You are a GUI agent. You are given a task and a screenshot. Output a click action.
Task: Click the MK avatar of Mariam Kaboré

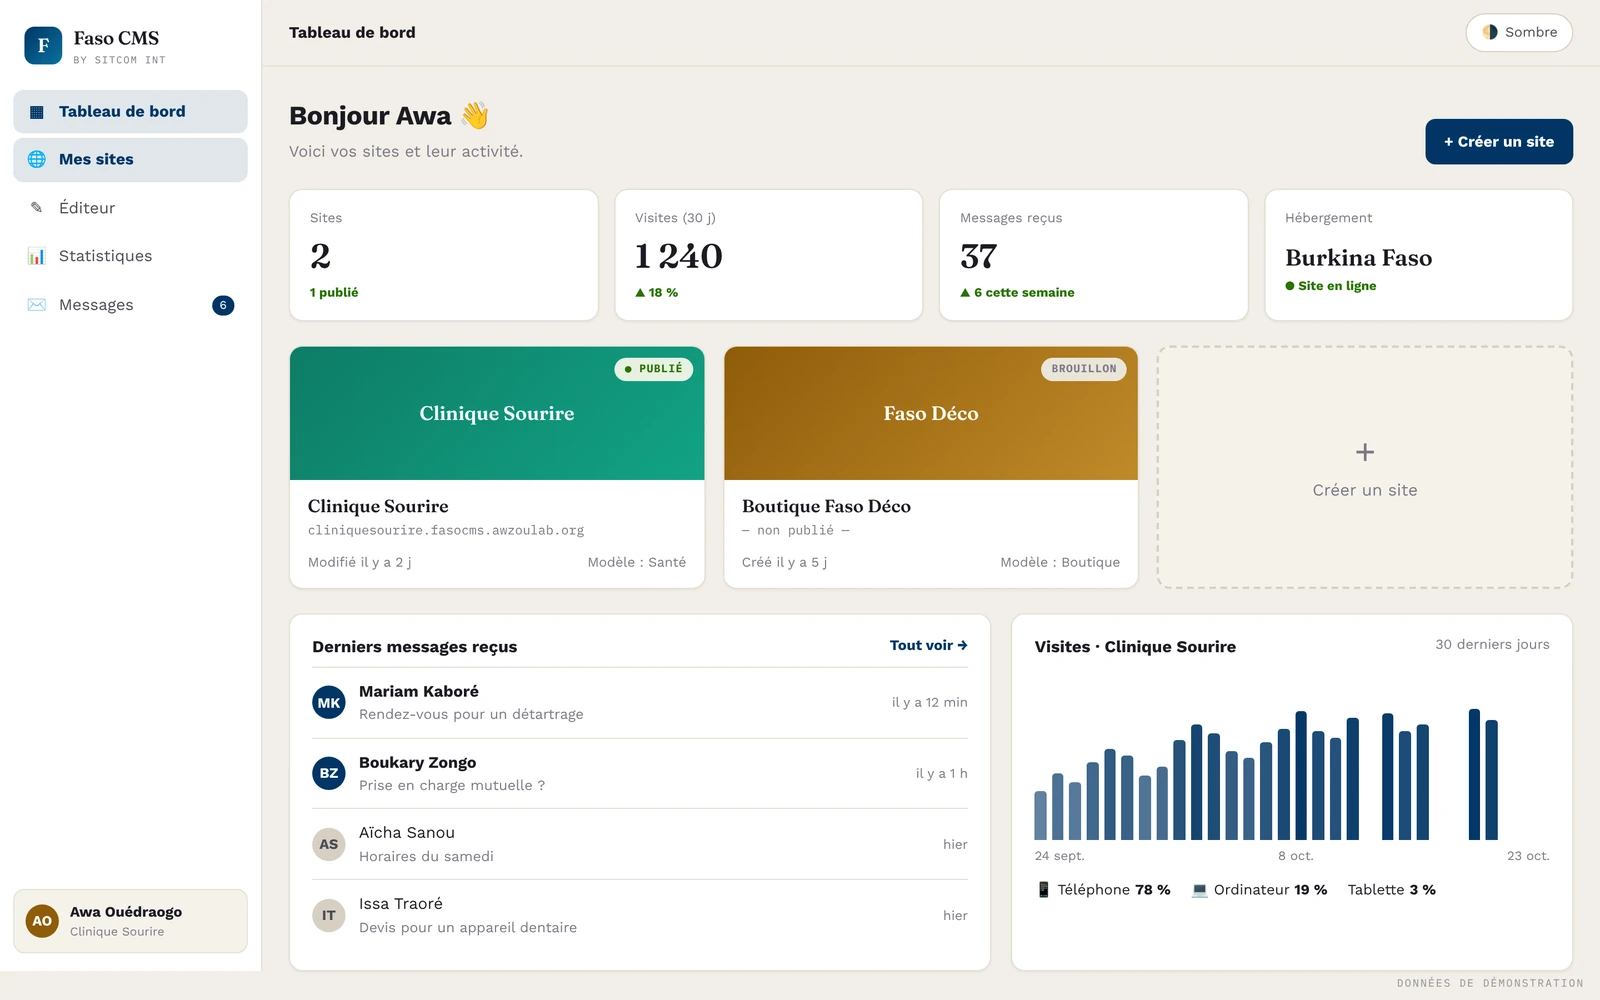point(329,703)
